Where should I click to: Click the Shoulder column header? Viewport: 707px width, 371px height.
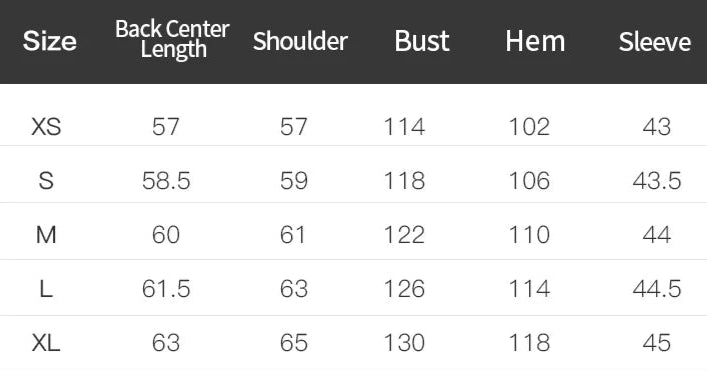(x=300, y=41)
